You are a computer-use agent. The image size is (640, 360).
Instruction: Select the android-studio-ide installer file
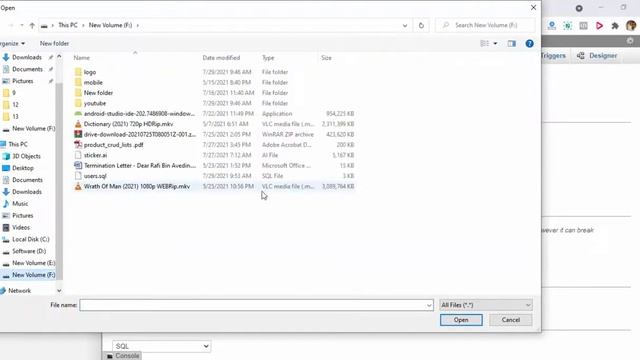click(139, 113)
